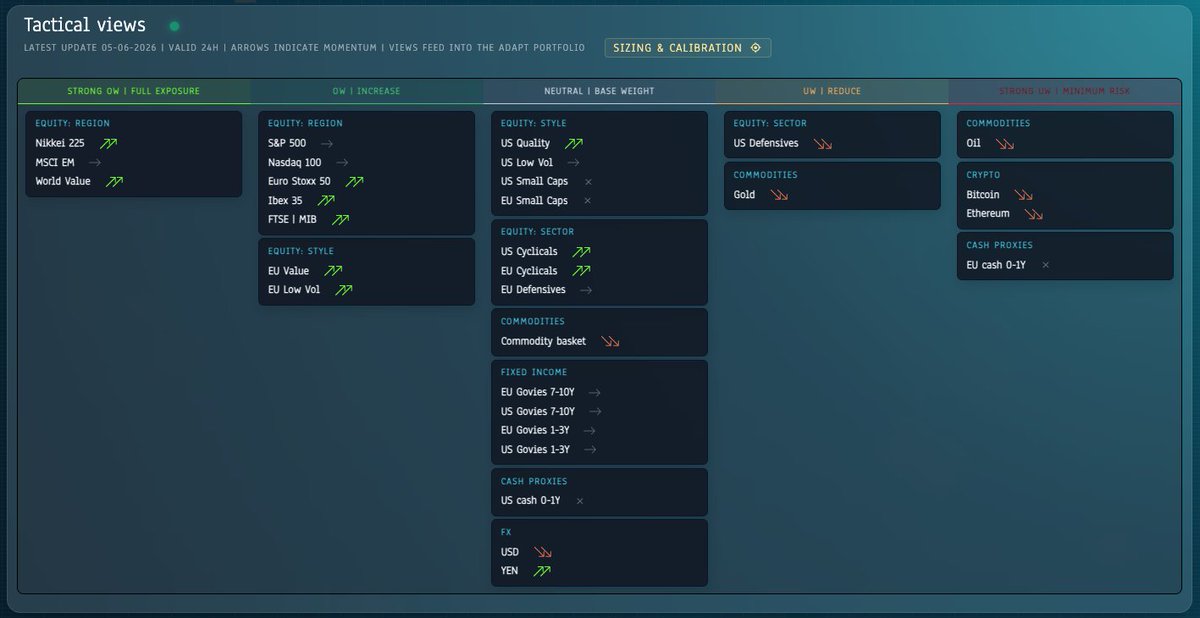Click the x marker beside US cash 0-1Y
The width and height of the screenshot is (1200, 618).
tap(580, 500)
